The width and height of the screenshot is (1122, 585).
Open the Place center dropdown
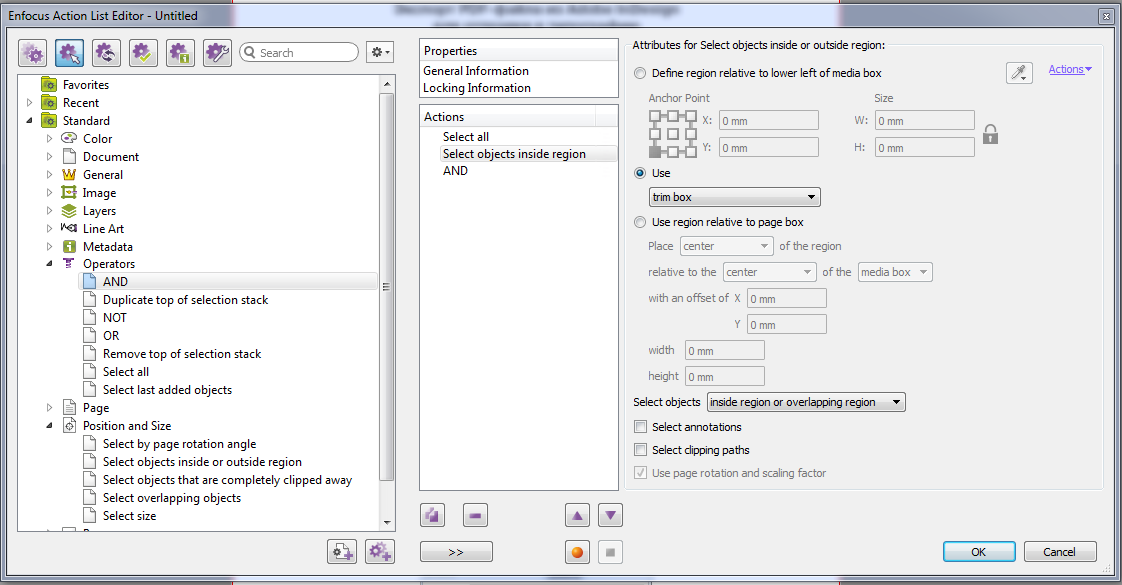(x=726, y=246)
